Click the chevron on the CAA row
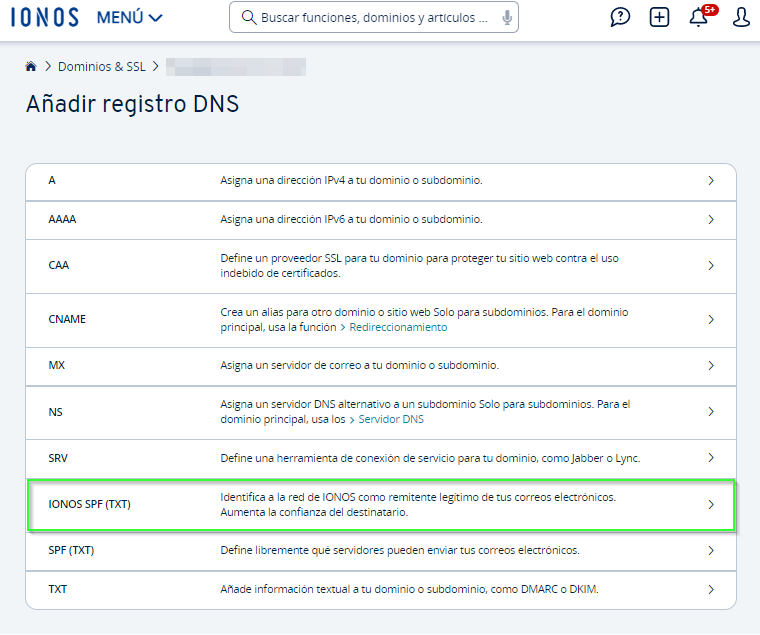Image resolution: width=760 pixels, height=635 pixels. [x=711, y=266]
